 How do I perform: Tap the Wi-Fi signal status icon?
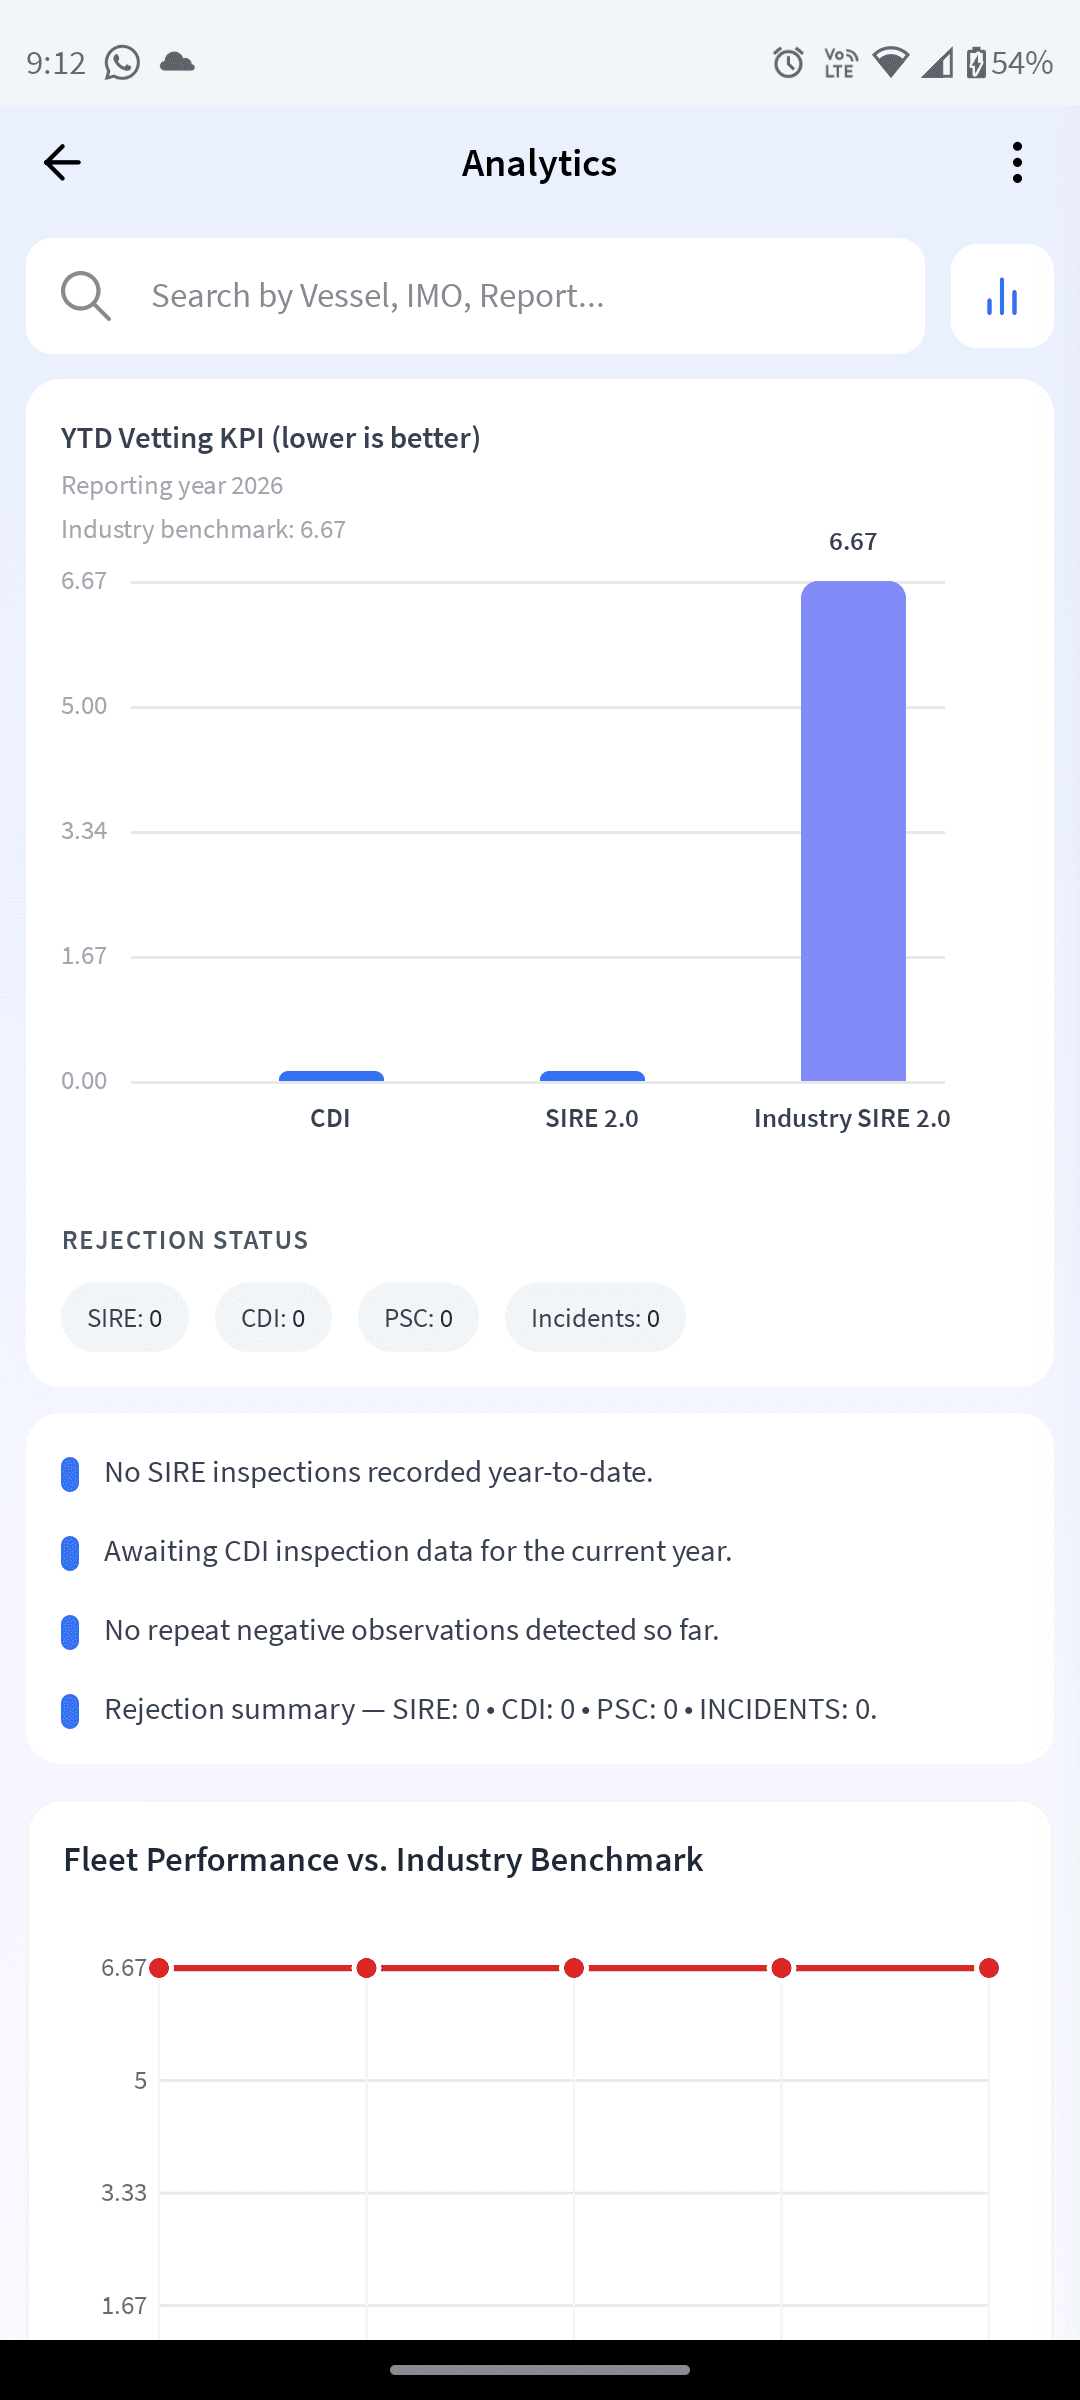890,63
